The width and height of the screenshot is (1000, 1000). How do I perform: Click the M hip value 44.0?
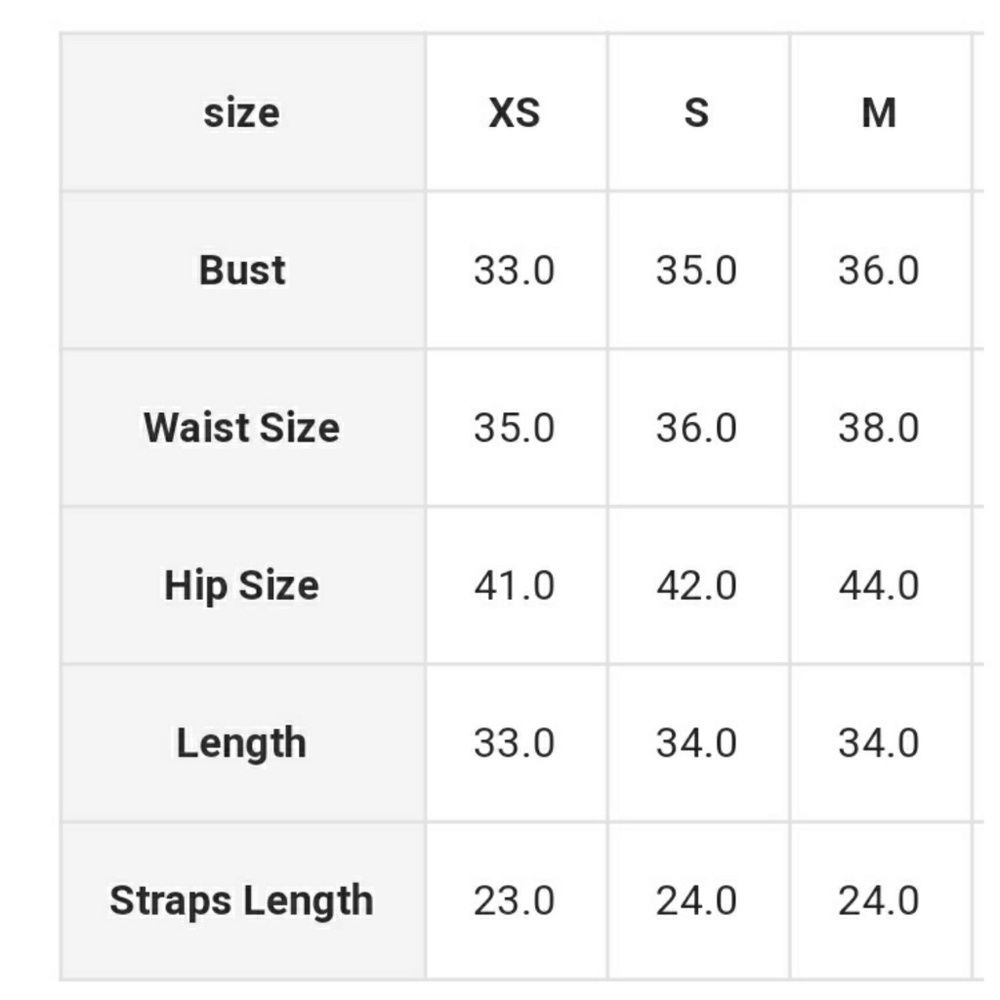878,586
